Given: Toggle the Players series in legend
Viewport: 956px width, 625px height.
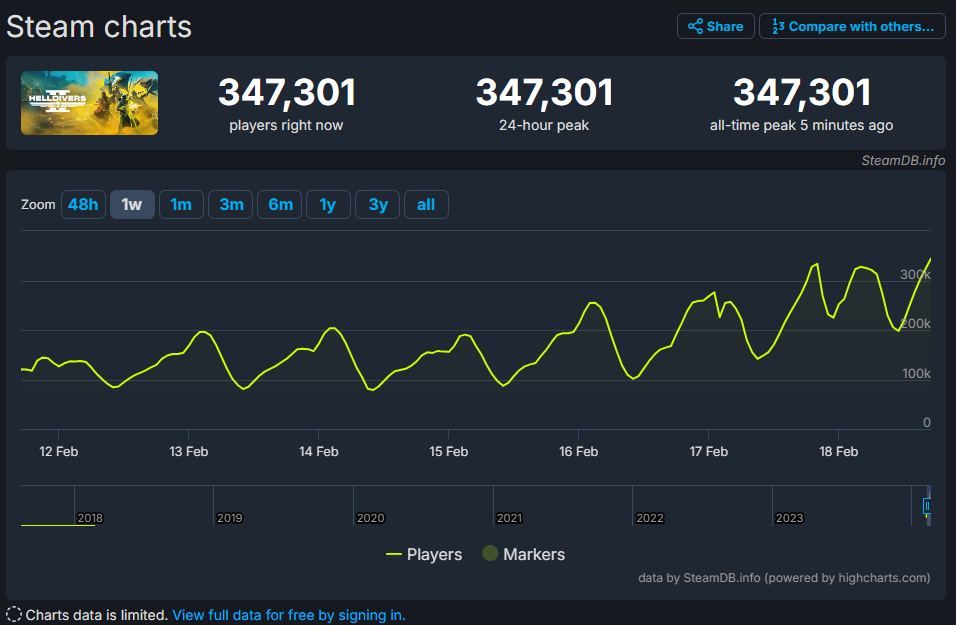Looking at the screenshot, I should [424, 554].
